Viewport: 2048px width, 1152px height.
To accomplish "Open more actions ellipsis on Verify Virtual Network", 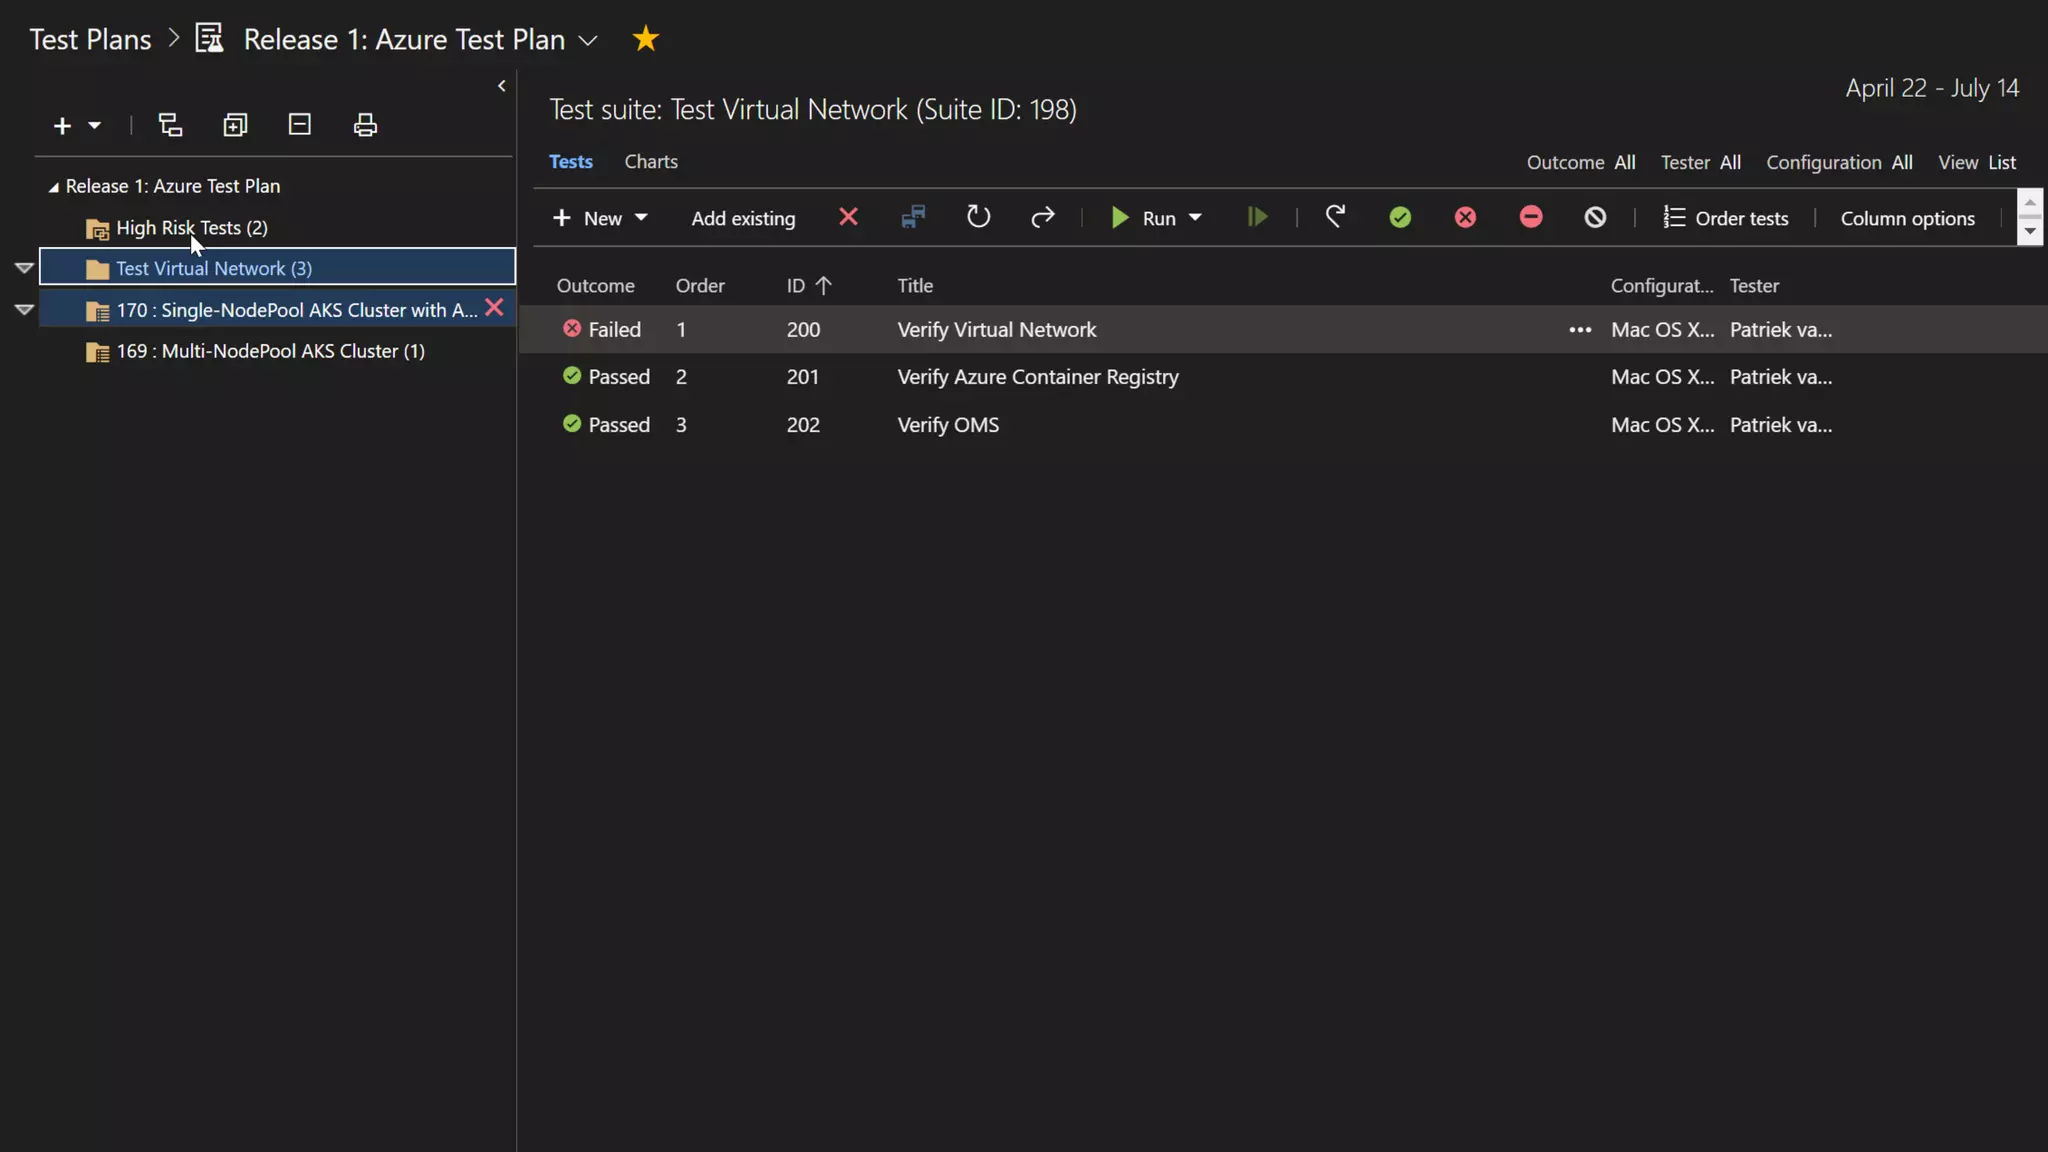I will pyautogui.click(x=1580, y=330).
